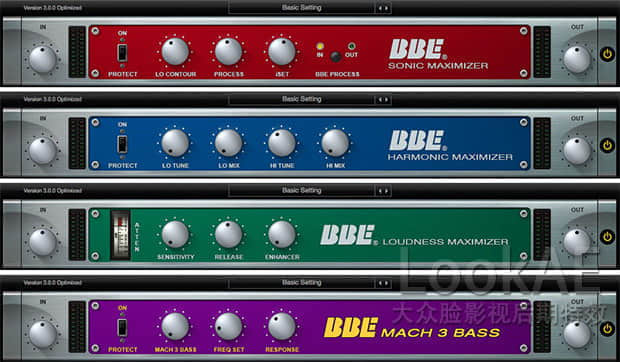The height and width of the screenshot is (362, 620).
Task: Click power button on Harmonic Maximizer
Action: [607, 145]
